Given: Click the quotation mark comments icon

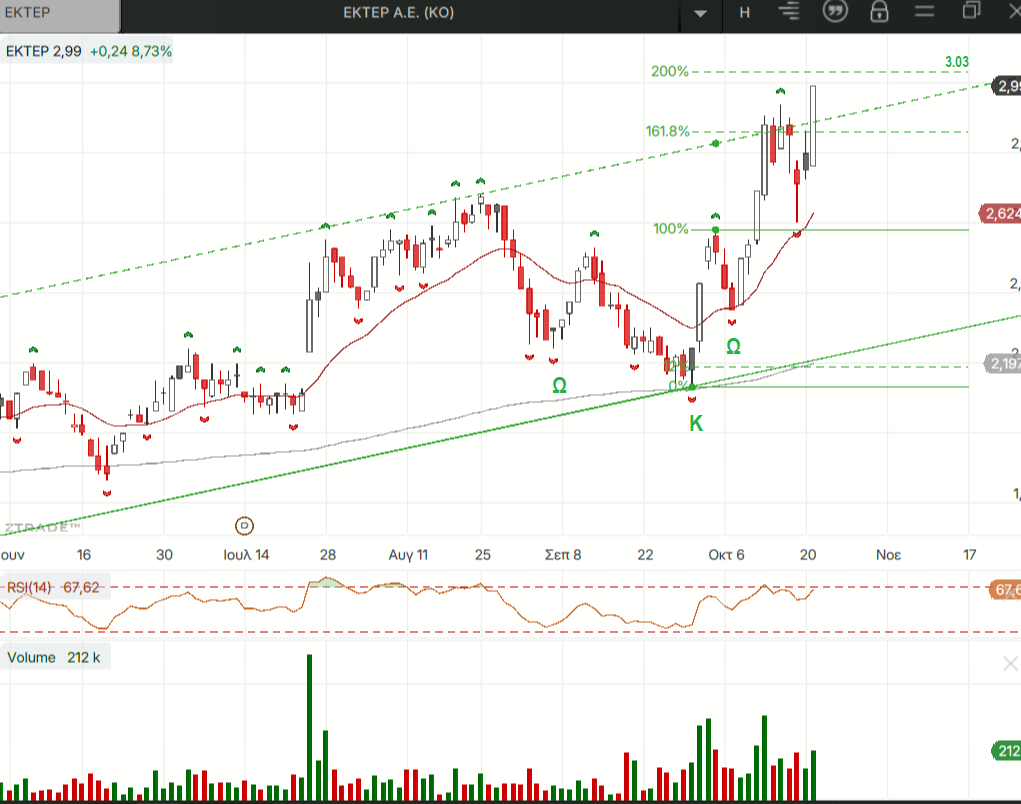Looking at the screenshot, I should pos(834,12).
